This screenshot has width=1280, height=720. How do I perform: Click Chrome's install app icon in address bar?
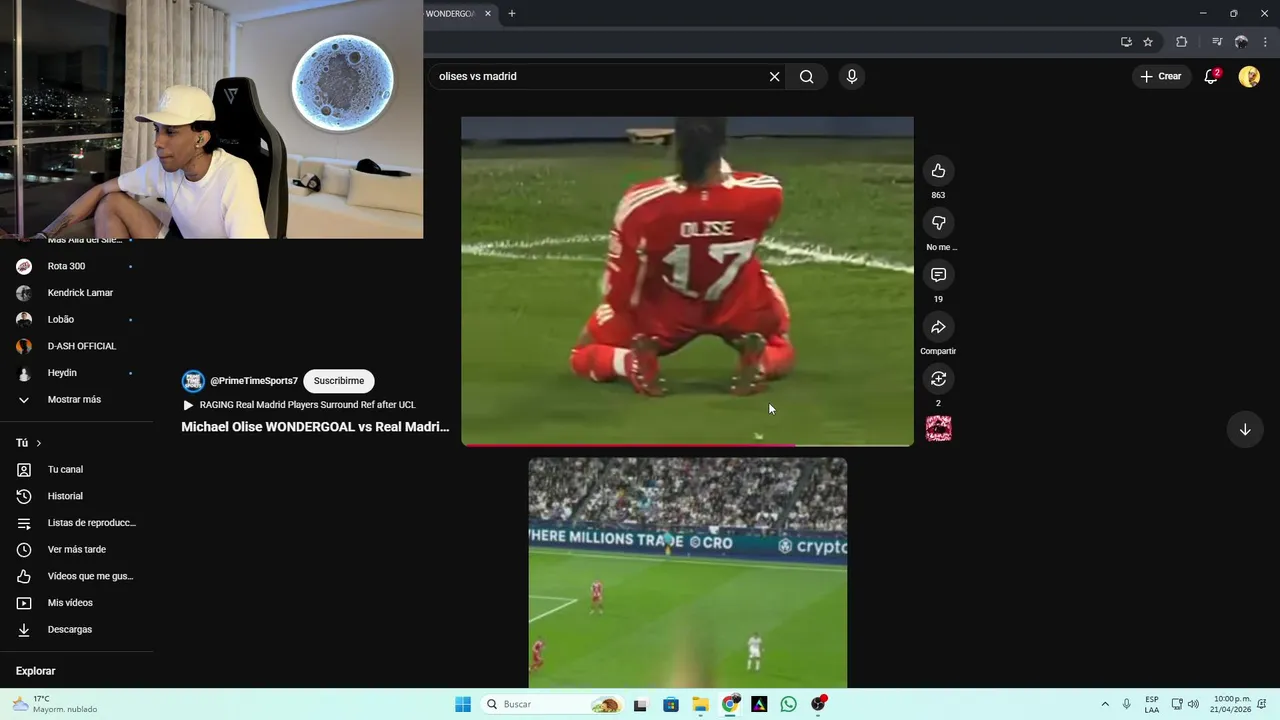pos(1126,42)
